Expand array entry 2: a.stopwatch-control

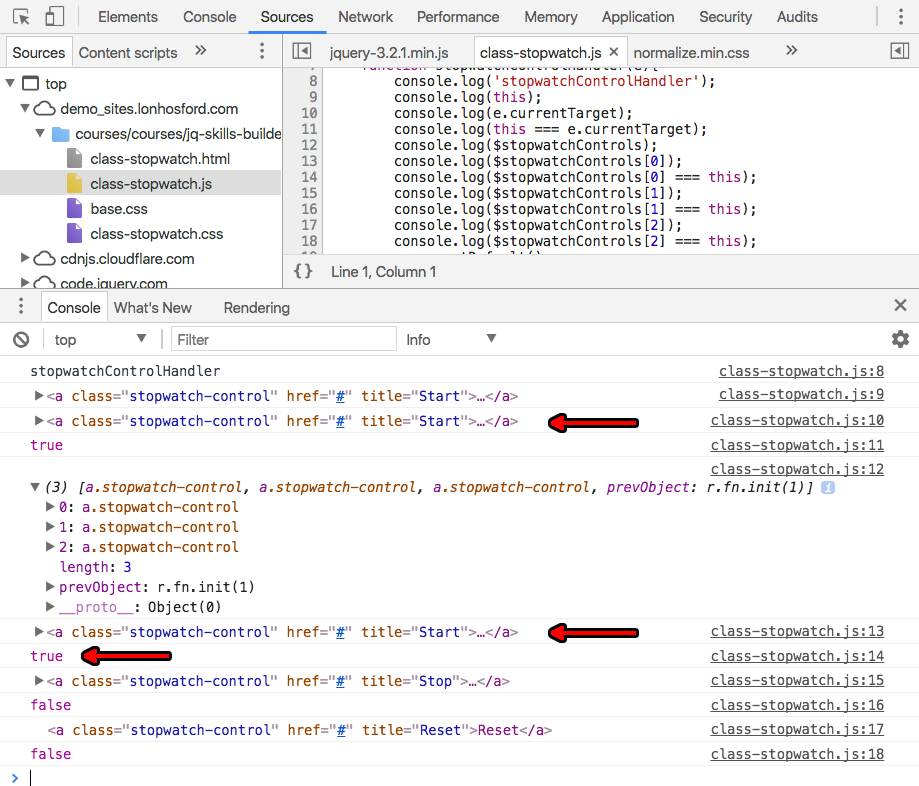(x=50, y=547)
